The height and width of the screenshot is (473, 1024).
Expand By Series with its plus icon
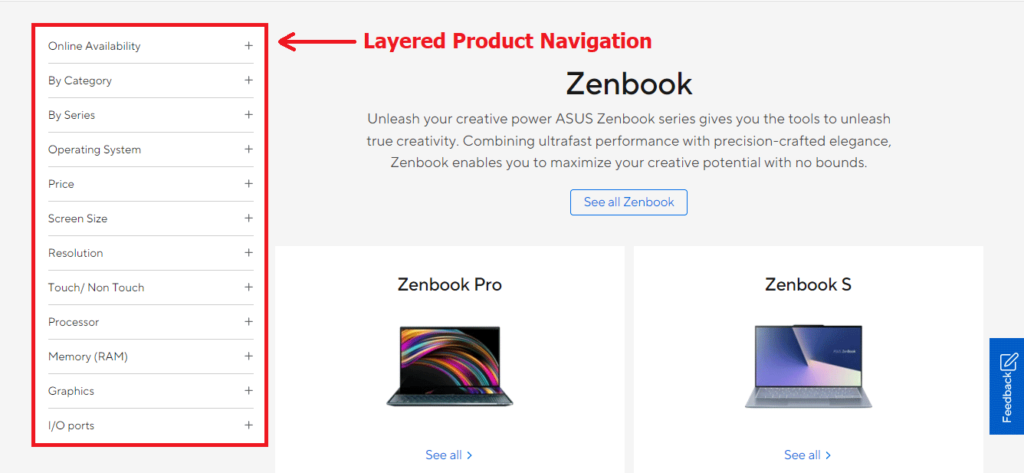coord(249,115)
